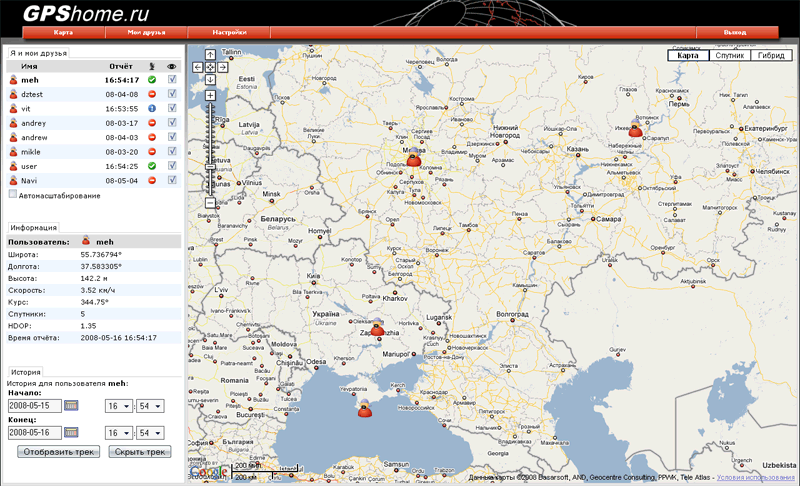Open the Мои друзья menu item
The image size is (800, 486).
click(x=146, y=32)
